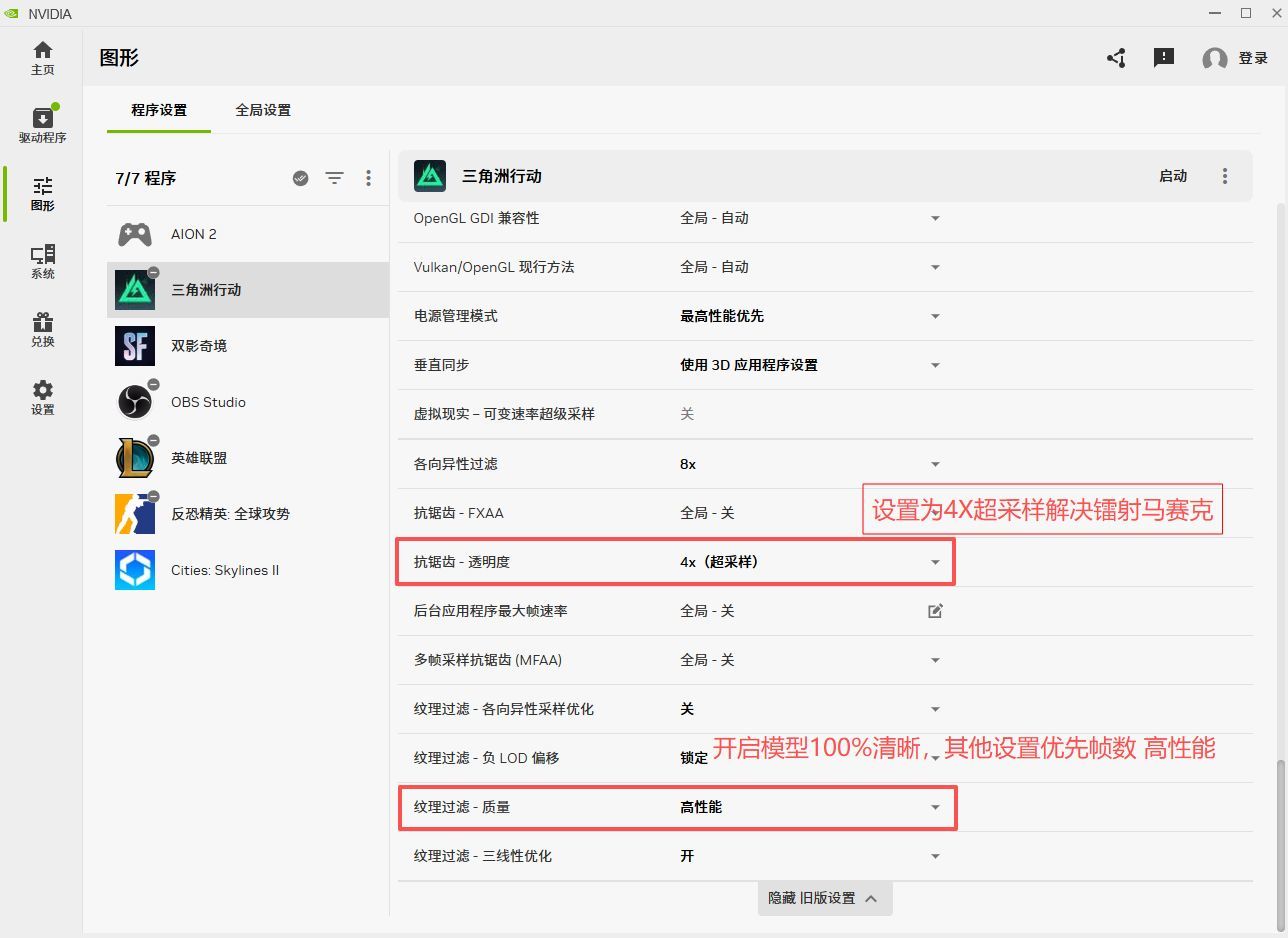Open the three-dot menu beside 启动

[x=1225, y=176]
